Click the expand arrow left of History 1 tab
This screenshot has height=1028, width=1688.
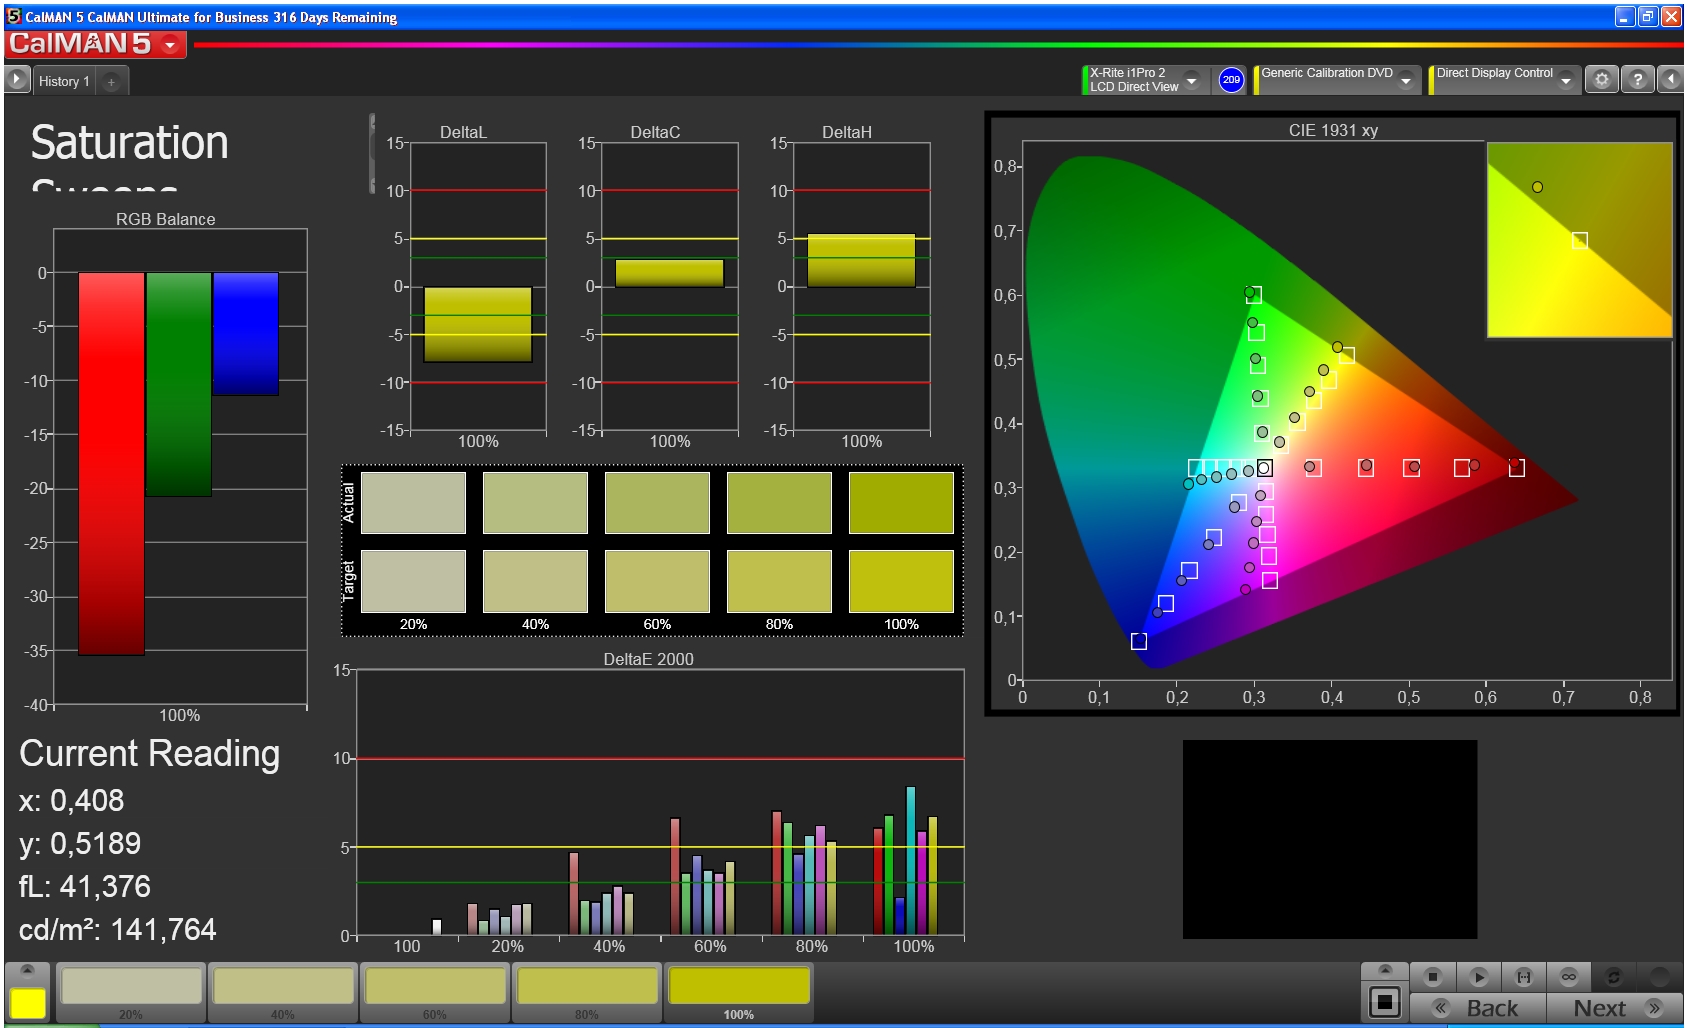pyautogui.click(x=17, y=79)
